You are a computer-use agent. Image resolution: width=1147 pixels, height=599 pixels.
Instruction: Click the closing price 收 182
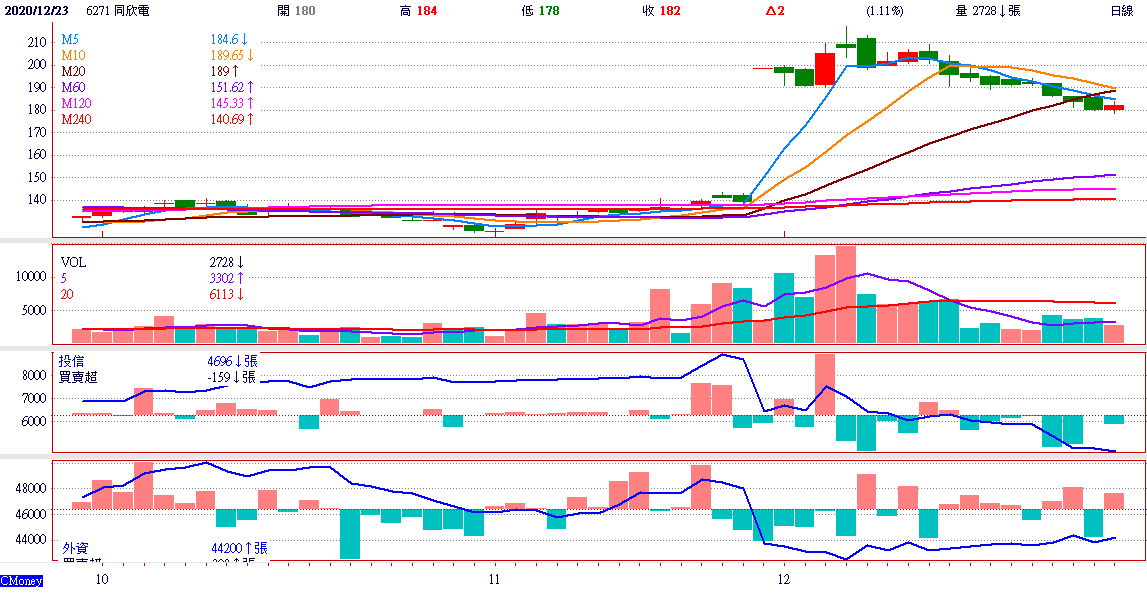coord(660,11)
